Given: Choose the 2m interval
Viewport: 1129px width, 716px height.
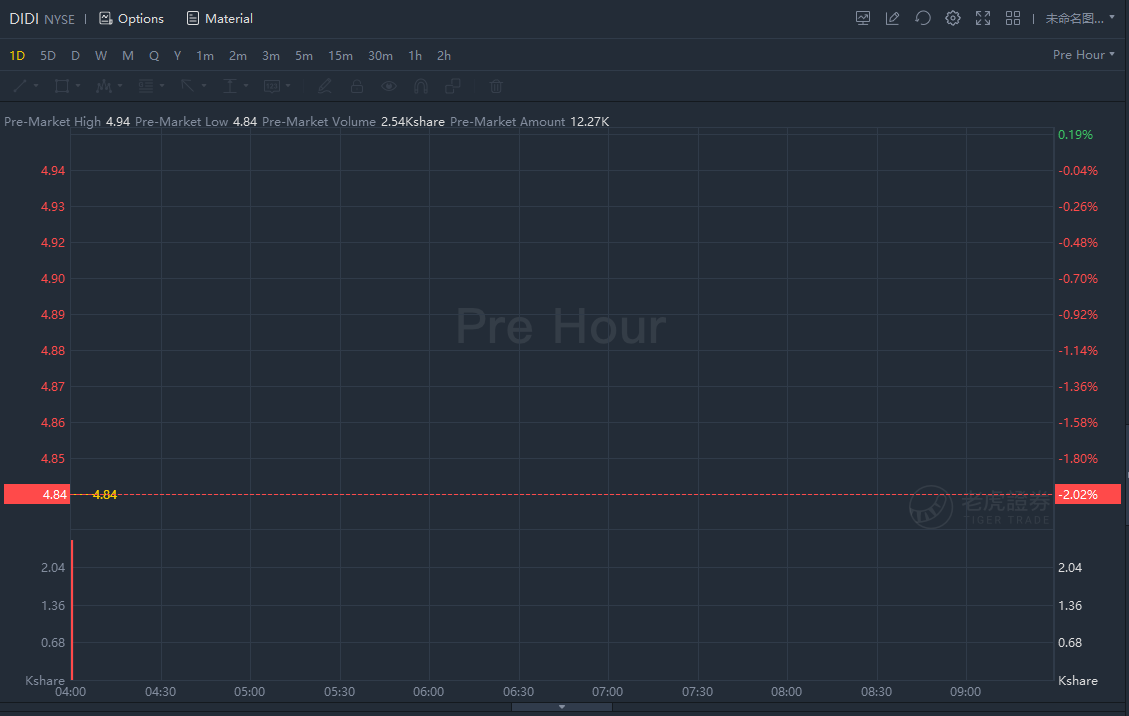Looking at the screenshot, I should click(238, 55).
